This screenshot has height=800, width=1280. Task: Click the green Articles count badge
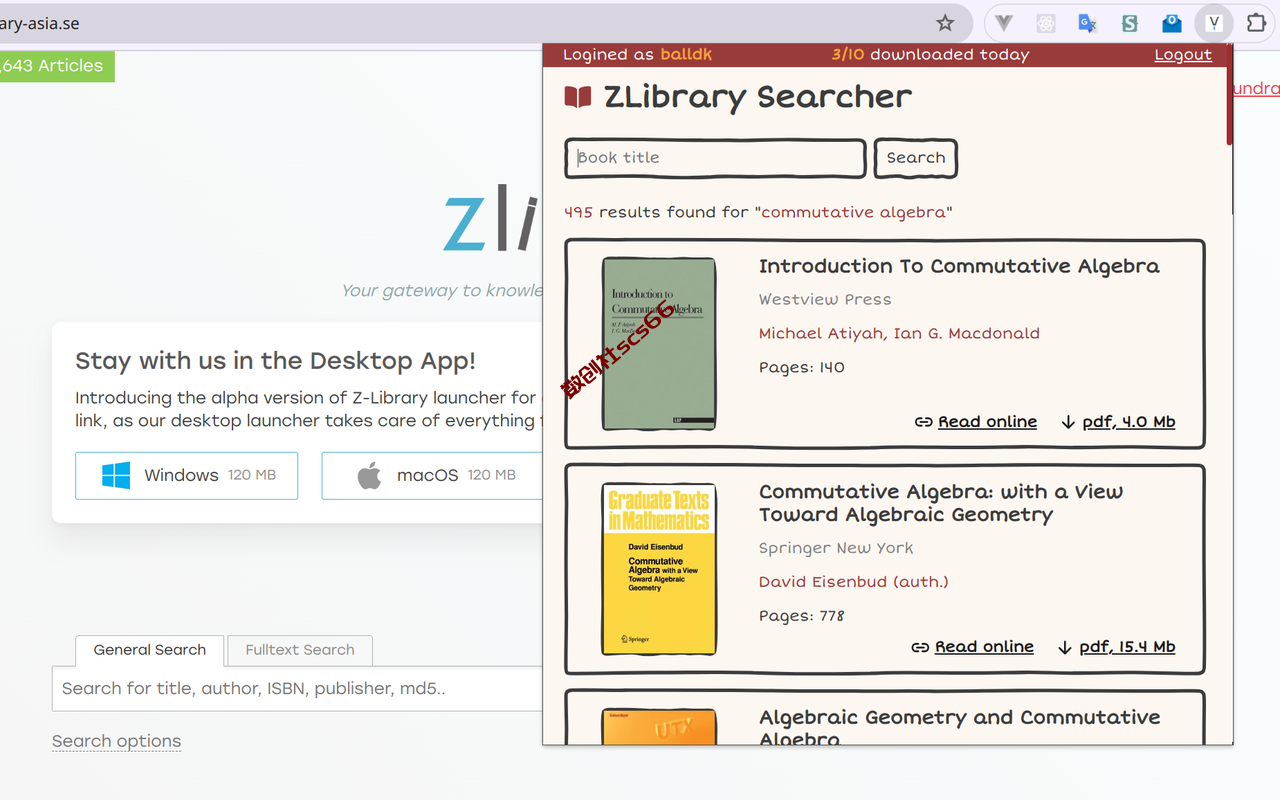[x=56, y=66]
